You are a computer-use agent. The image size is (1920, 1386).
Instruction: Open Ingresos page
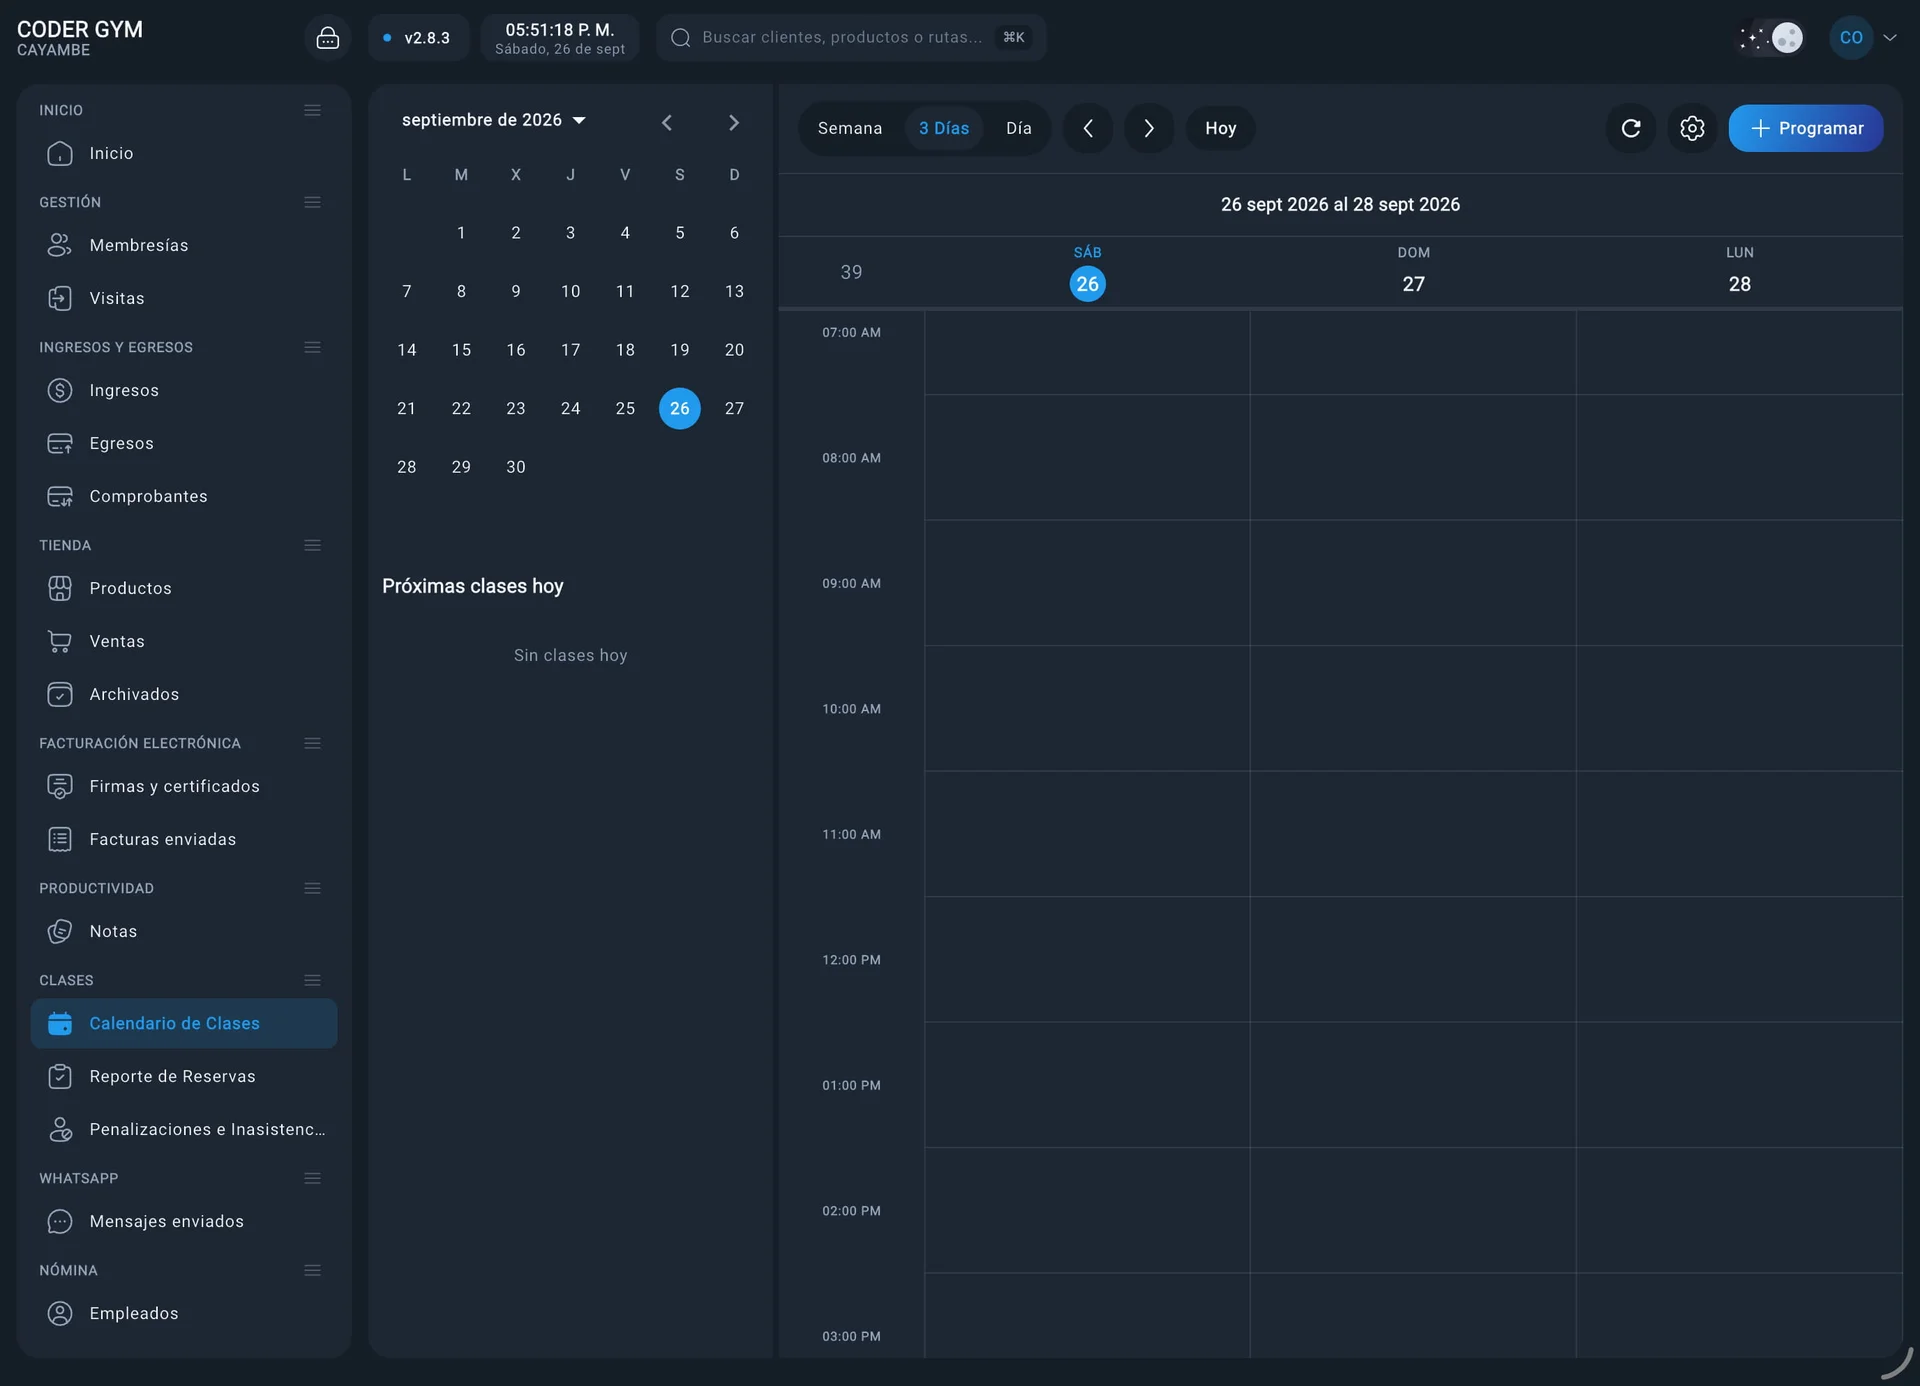[x=184, y=390]
